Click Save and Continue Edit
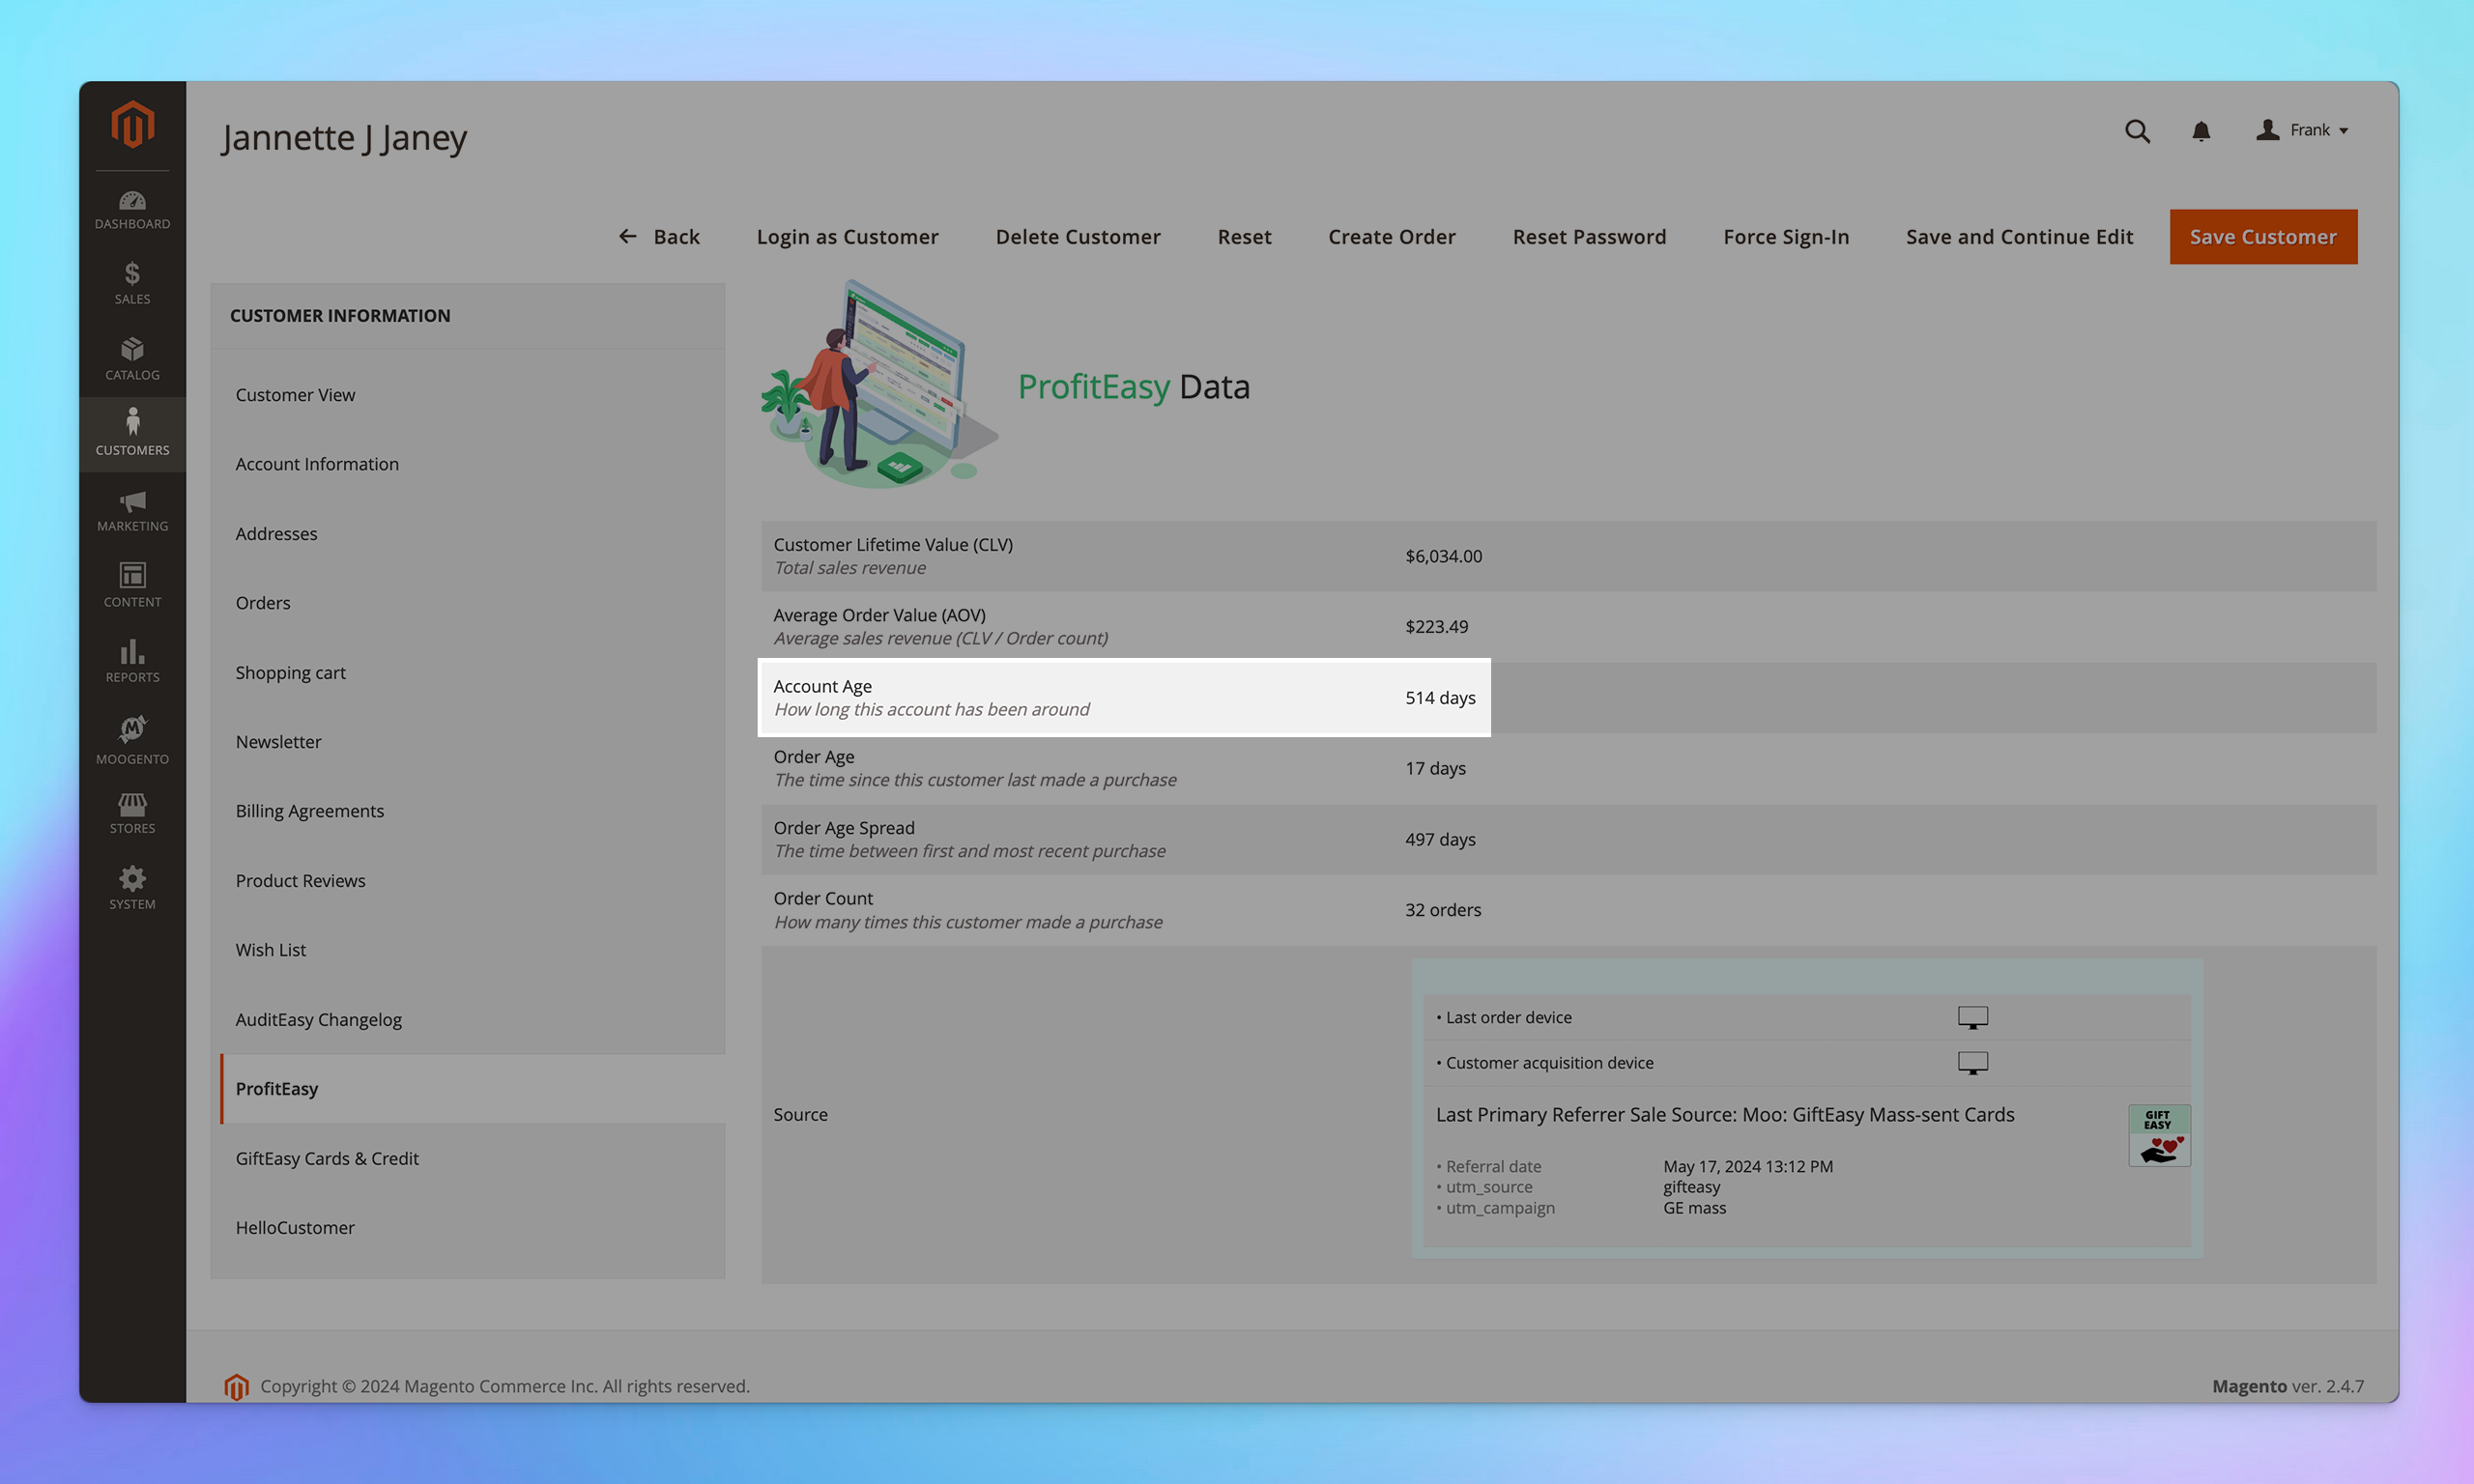Viewport: 2474px width, 1484px height. (x=2019, y=237)
